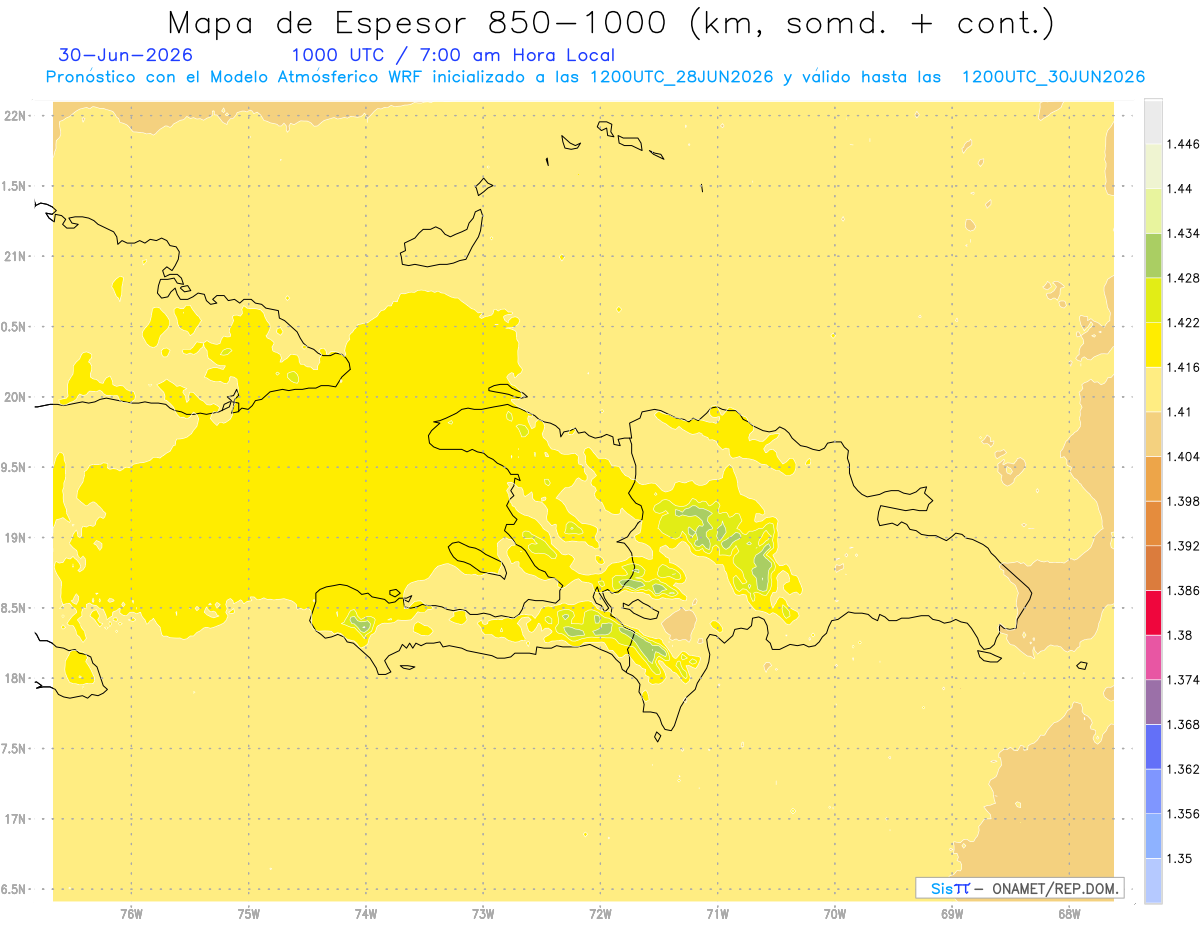Select the orange swatch between 1.392 and 1.398

point(1153,523)
